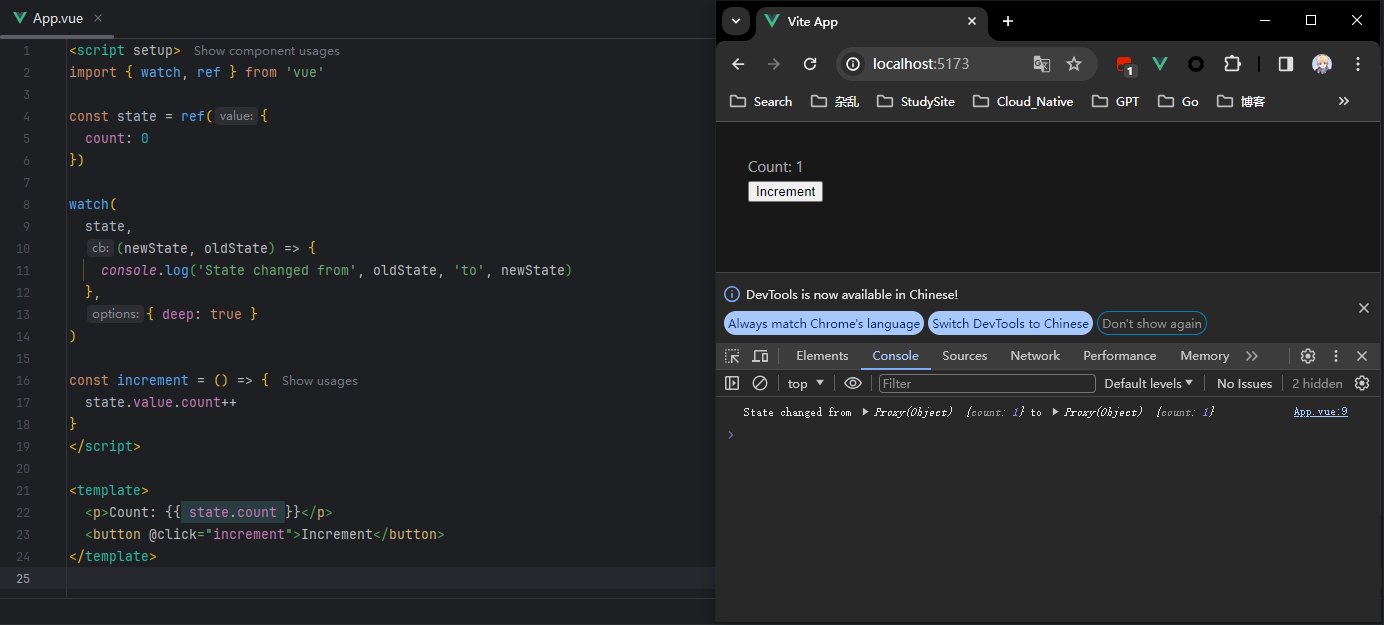Bookmark this page with the star icon
Image resolution: width=1384 pixels, height=625 pixels.
pos(1074,64)
